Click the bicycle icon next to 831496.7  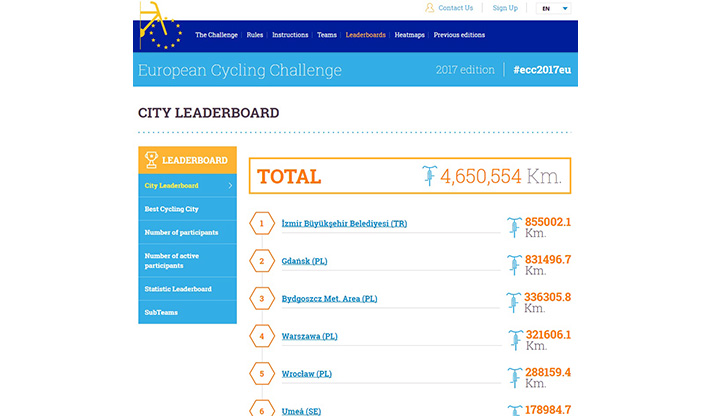pos(514,264)
